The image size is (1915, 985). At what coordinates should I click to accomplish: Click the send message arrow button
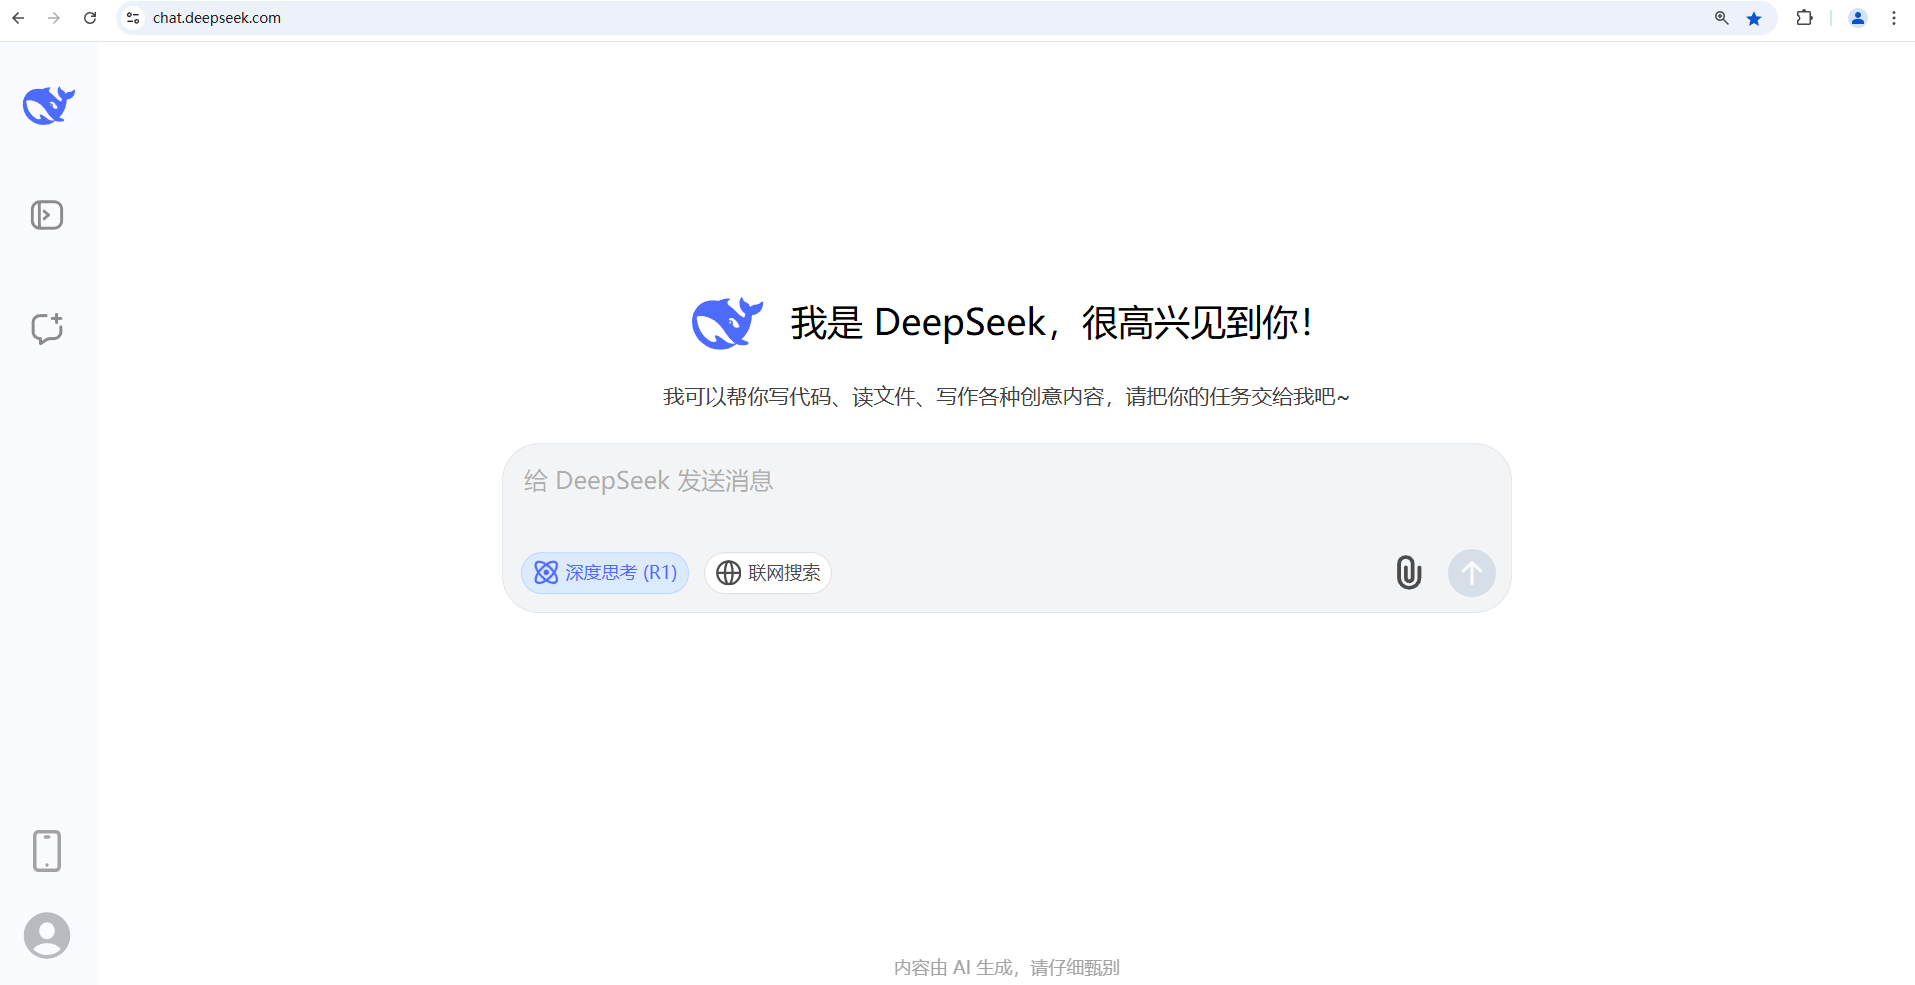click(1472, 573)
